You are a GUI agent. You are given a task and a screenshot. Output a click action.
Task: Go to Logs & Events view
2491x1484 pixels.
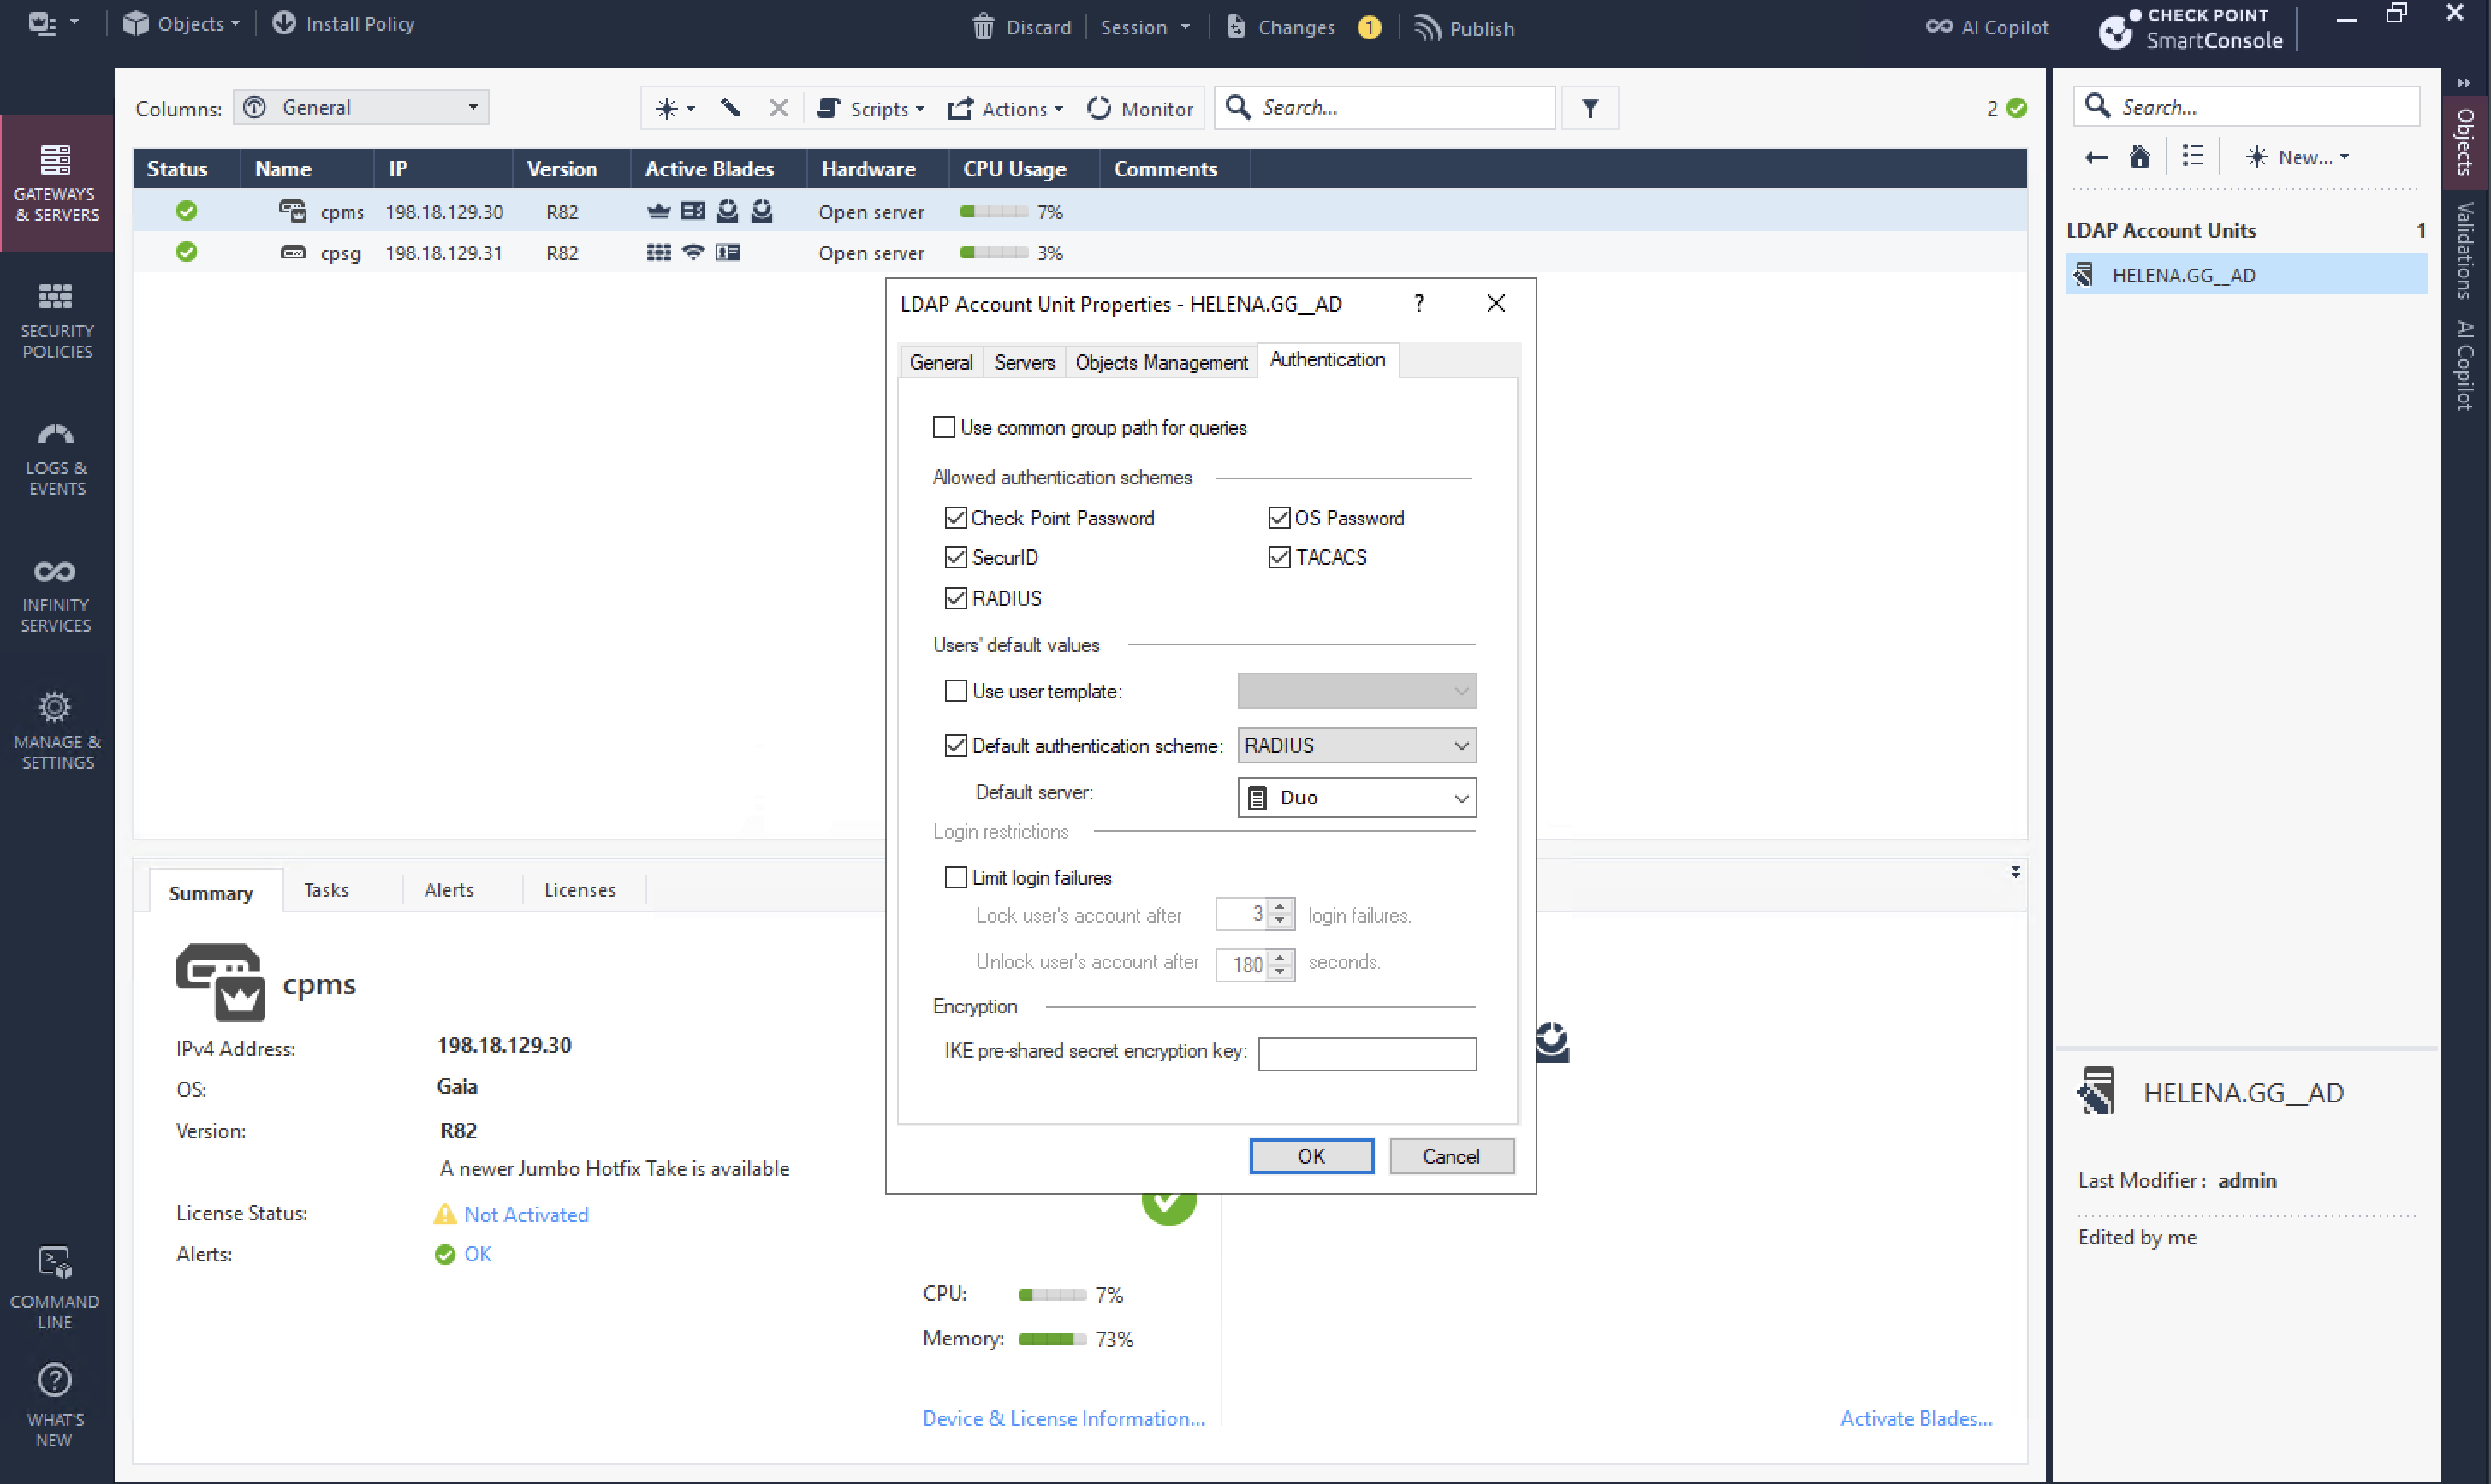(56, 458)
